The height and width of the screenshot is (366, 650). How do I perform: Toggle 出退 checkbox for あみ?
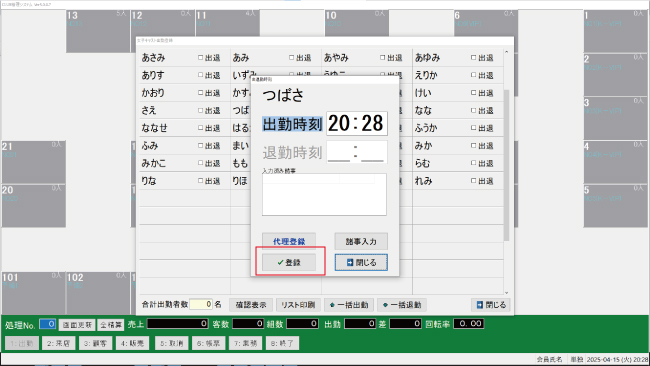[291, 58]
